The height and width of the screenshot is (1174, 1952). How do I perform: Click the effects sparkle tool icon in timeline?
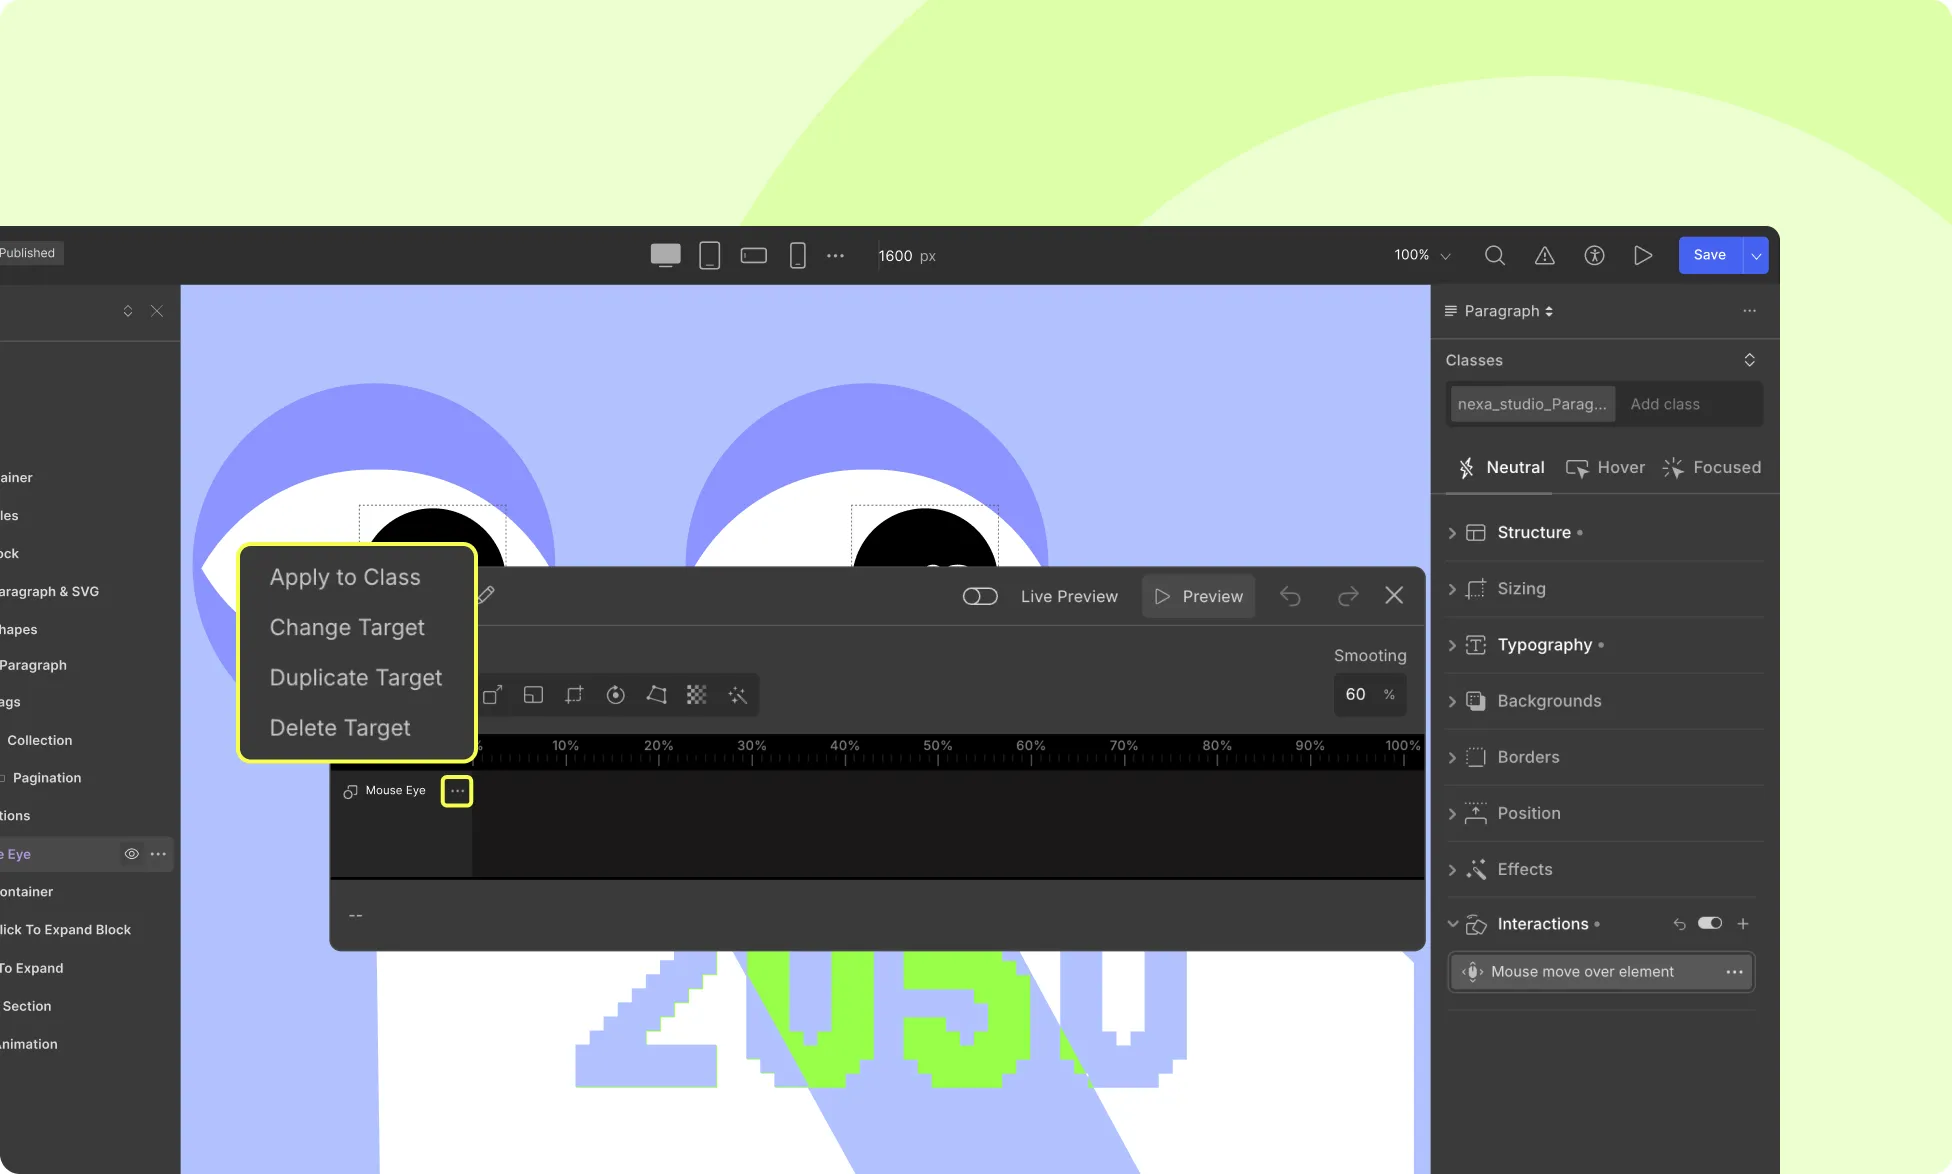coord(738,695)
